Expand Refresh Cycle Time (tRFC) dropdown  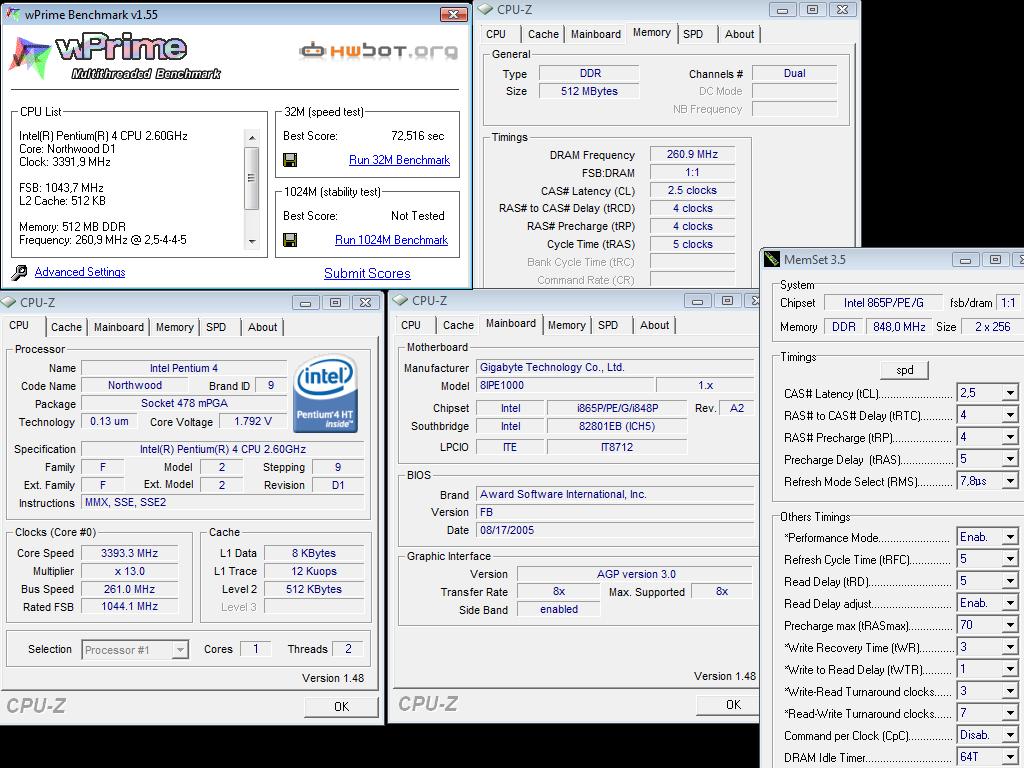[x=1010, y=560]
